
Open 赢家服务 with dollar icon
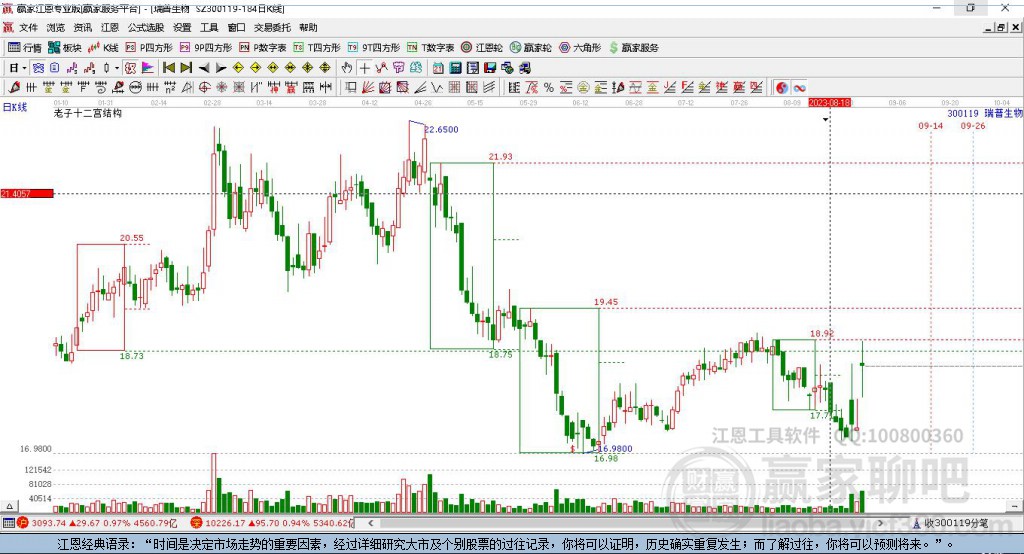pos(634,48)
